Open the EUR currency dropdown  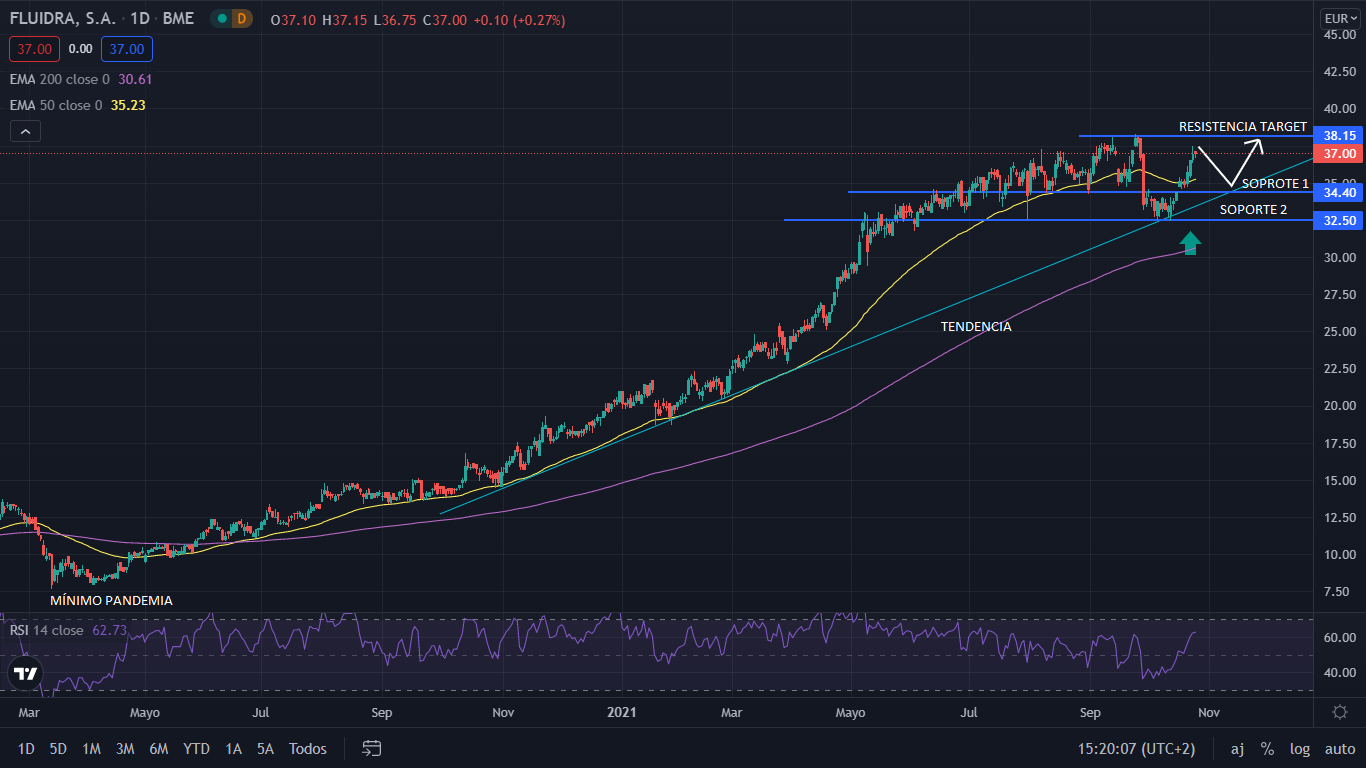pos(1339,18)
